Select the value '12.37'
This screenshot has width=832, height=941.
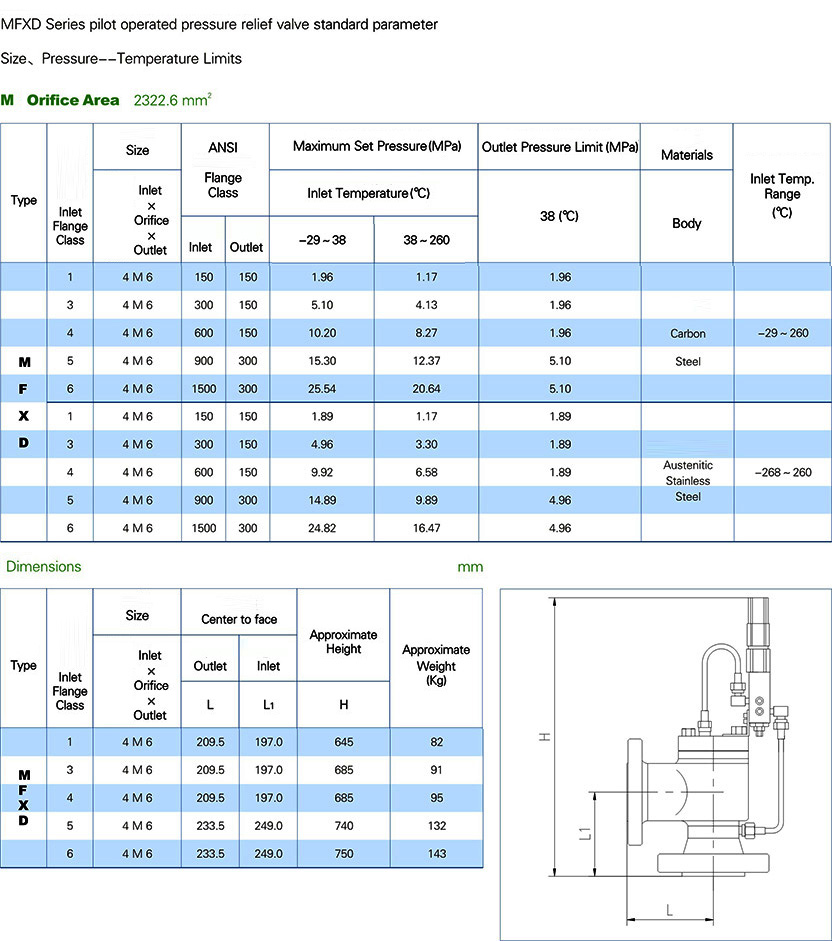tap(426, 361)
